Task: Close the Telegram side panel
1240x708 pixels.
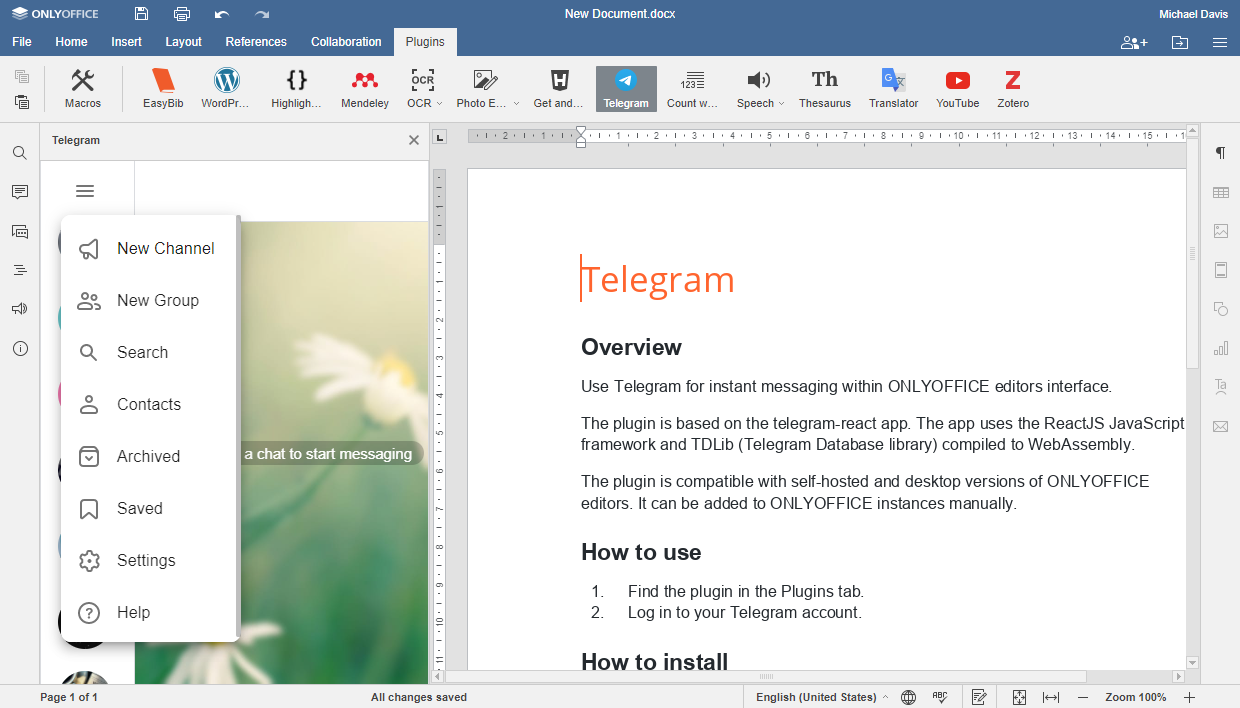Action: click(414, 140)
